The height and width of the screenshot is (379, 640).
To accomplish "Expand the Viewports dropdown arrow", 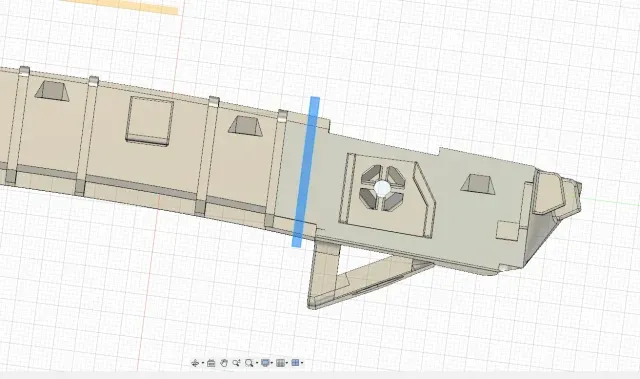I will pos(302,363).
